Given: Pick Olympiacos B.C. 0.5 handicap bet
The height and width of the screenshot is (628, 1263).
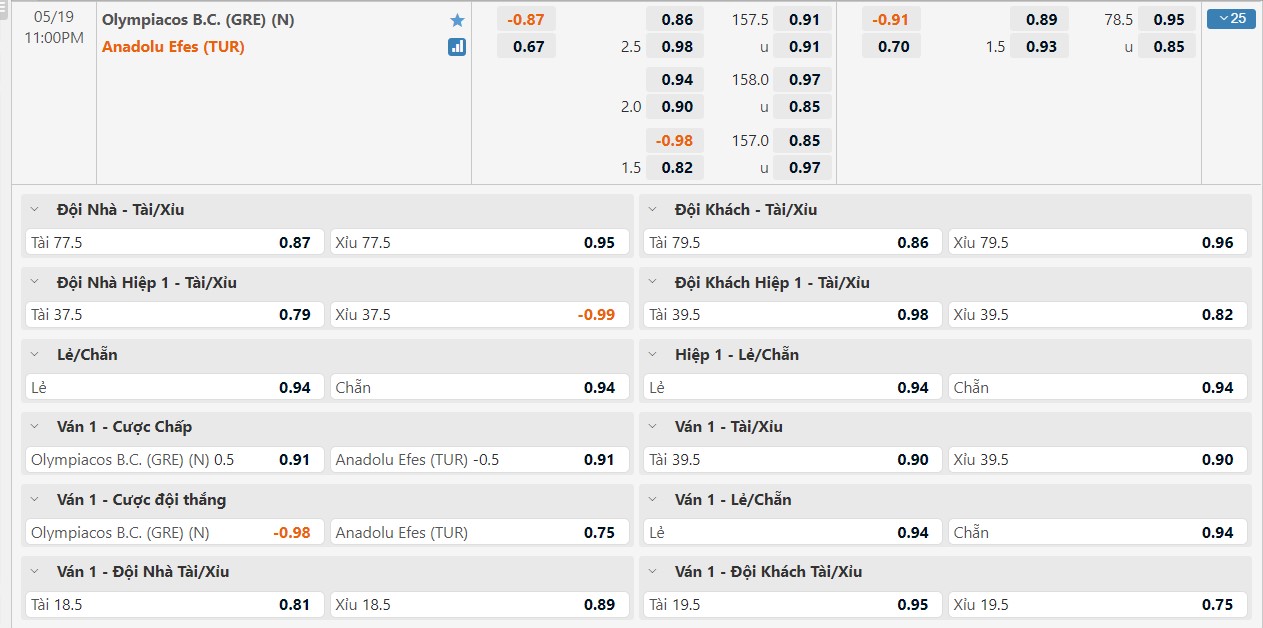Looking at the screenshot, I should 175,460.
